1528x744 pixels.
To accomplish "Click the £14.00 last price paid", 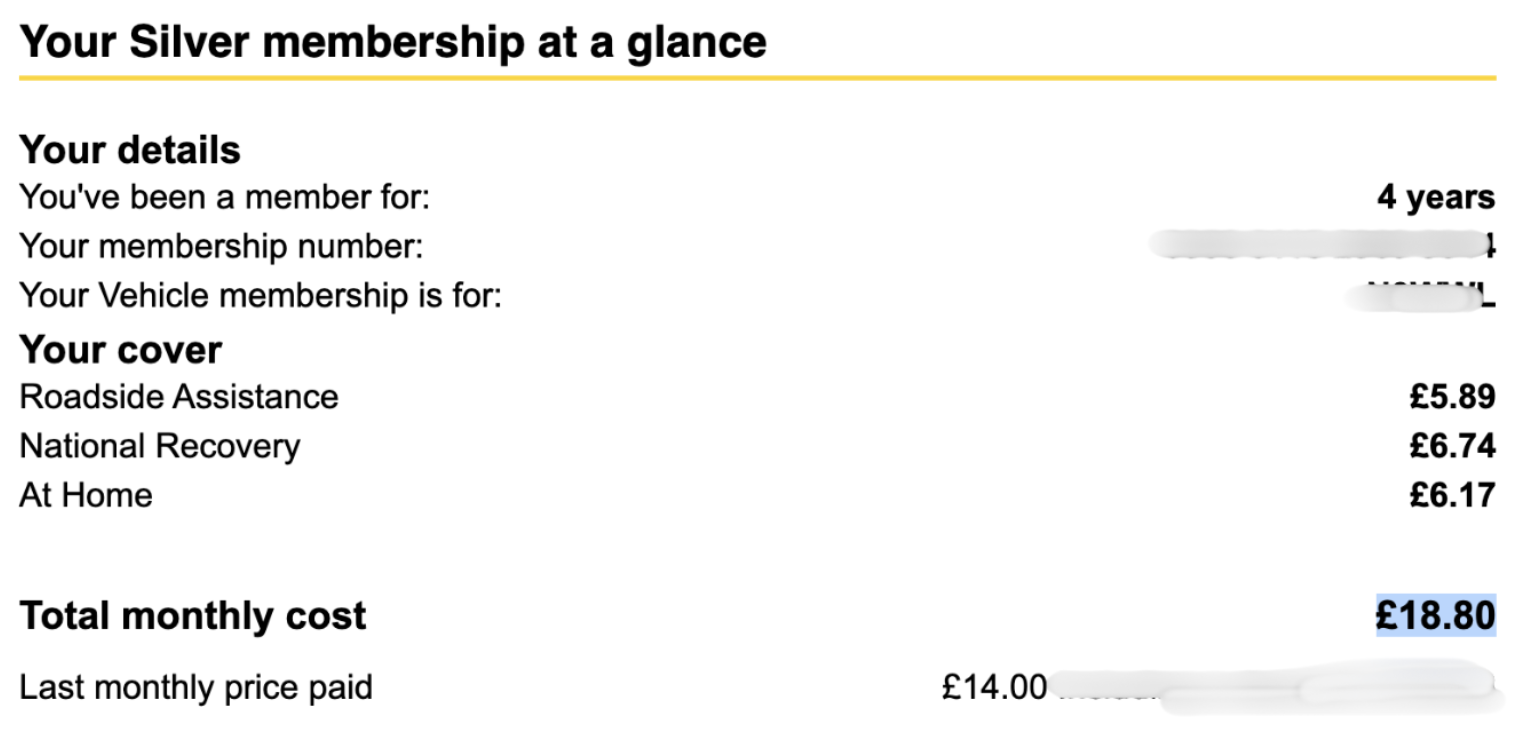I will [x=994, y=688].
